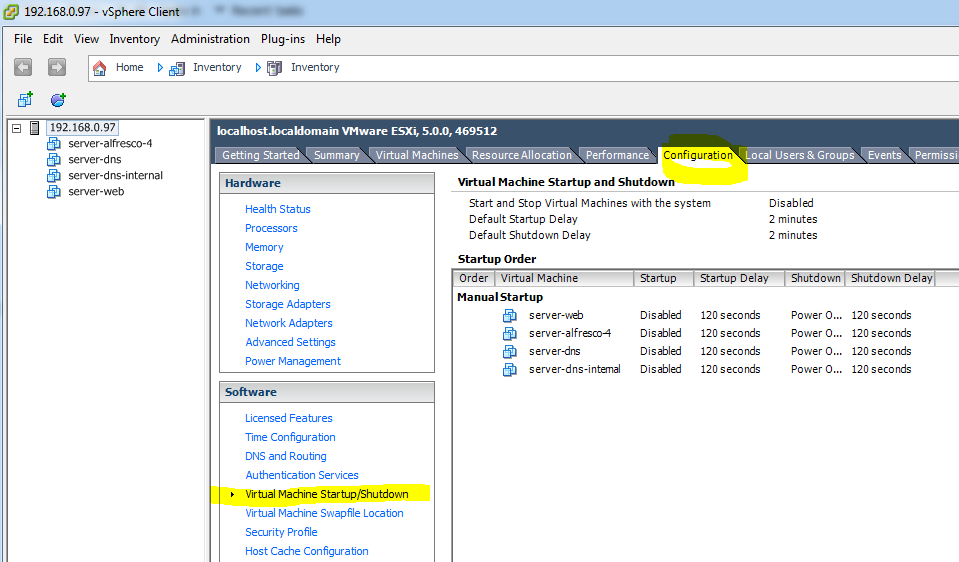Open Virtual Machine Swapfile Location link
The width and height of the screenshot is (959, 562).
pyautogui.click(x=324, y=513)
